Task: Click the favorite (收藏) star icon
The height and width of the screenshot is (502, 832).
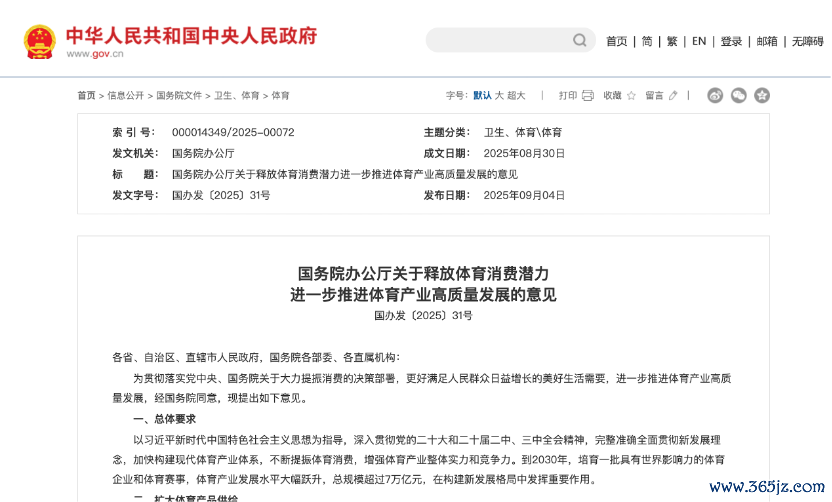Action: pyautogui.click(x=631, y=95)
